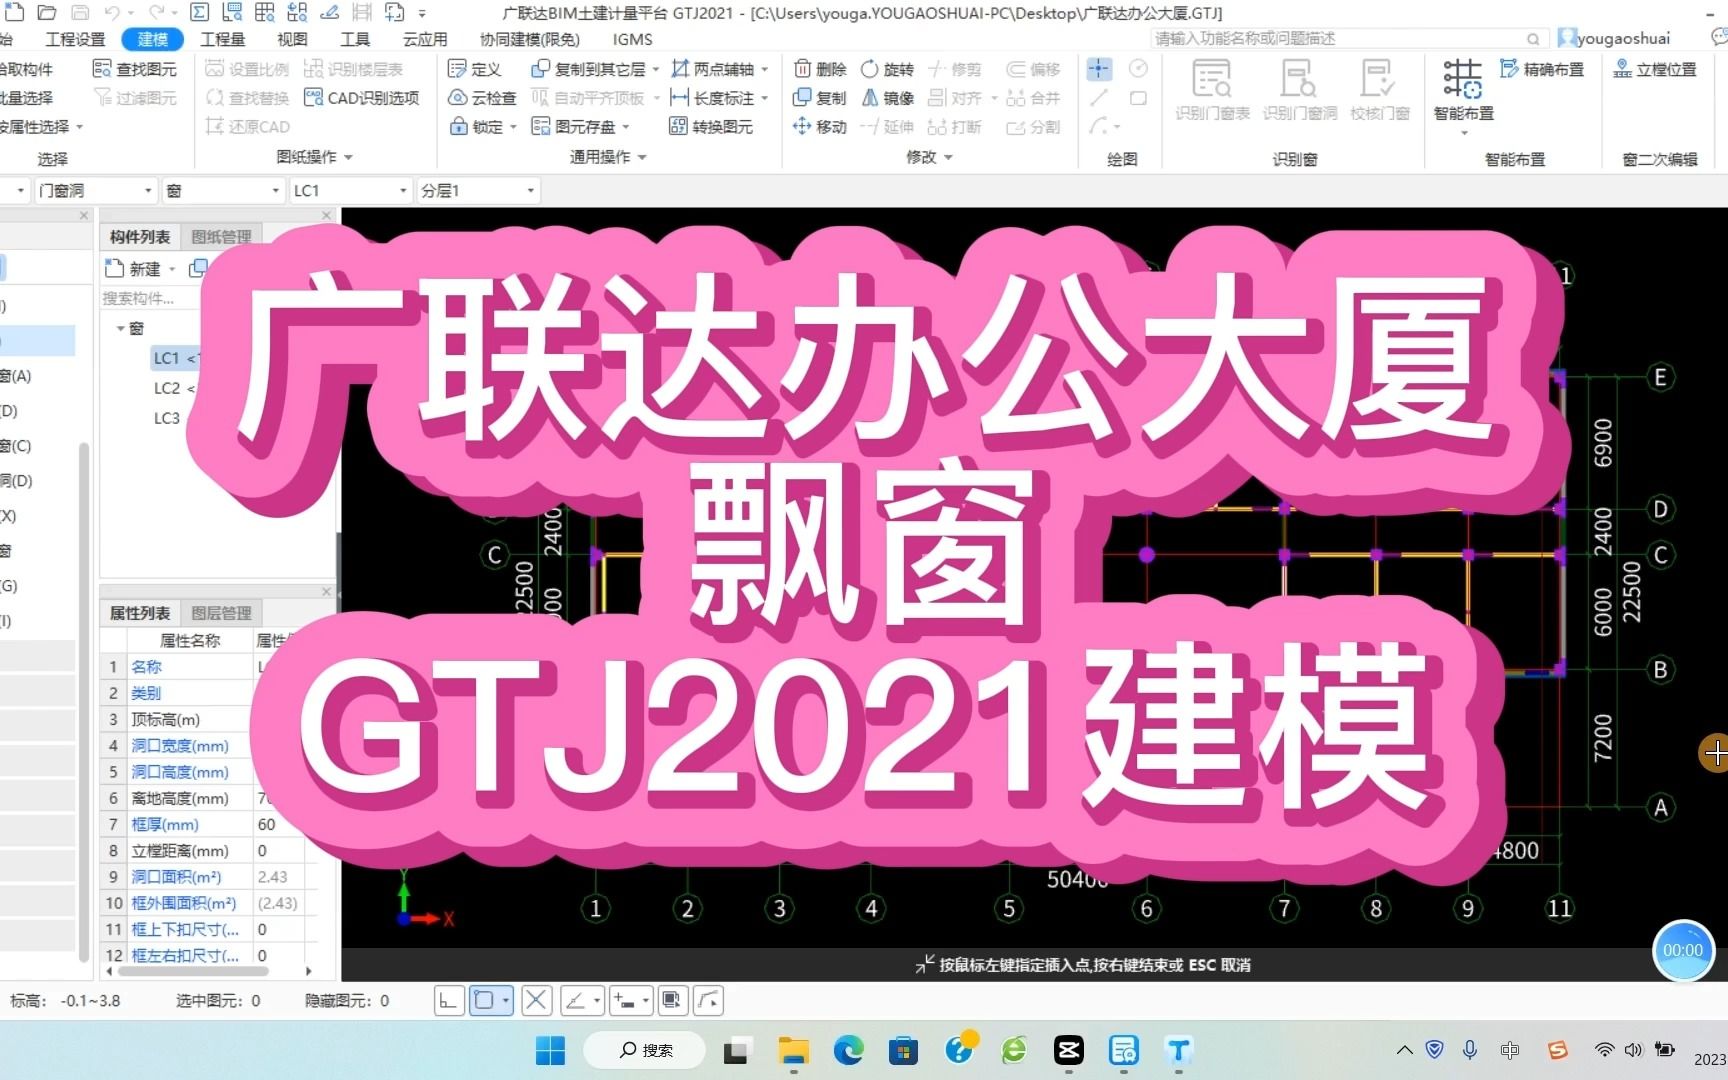Expand the 图纸操作 group

coord(314,157)
